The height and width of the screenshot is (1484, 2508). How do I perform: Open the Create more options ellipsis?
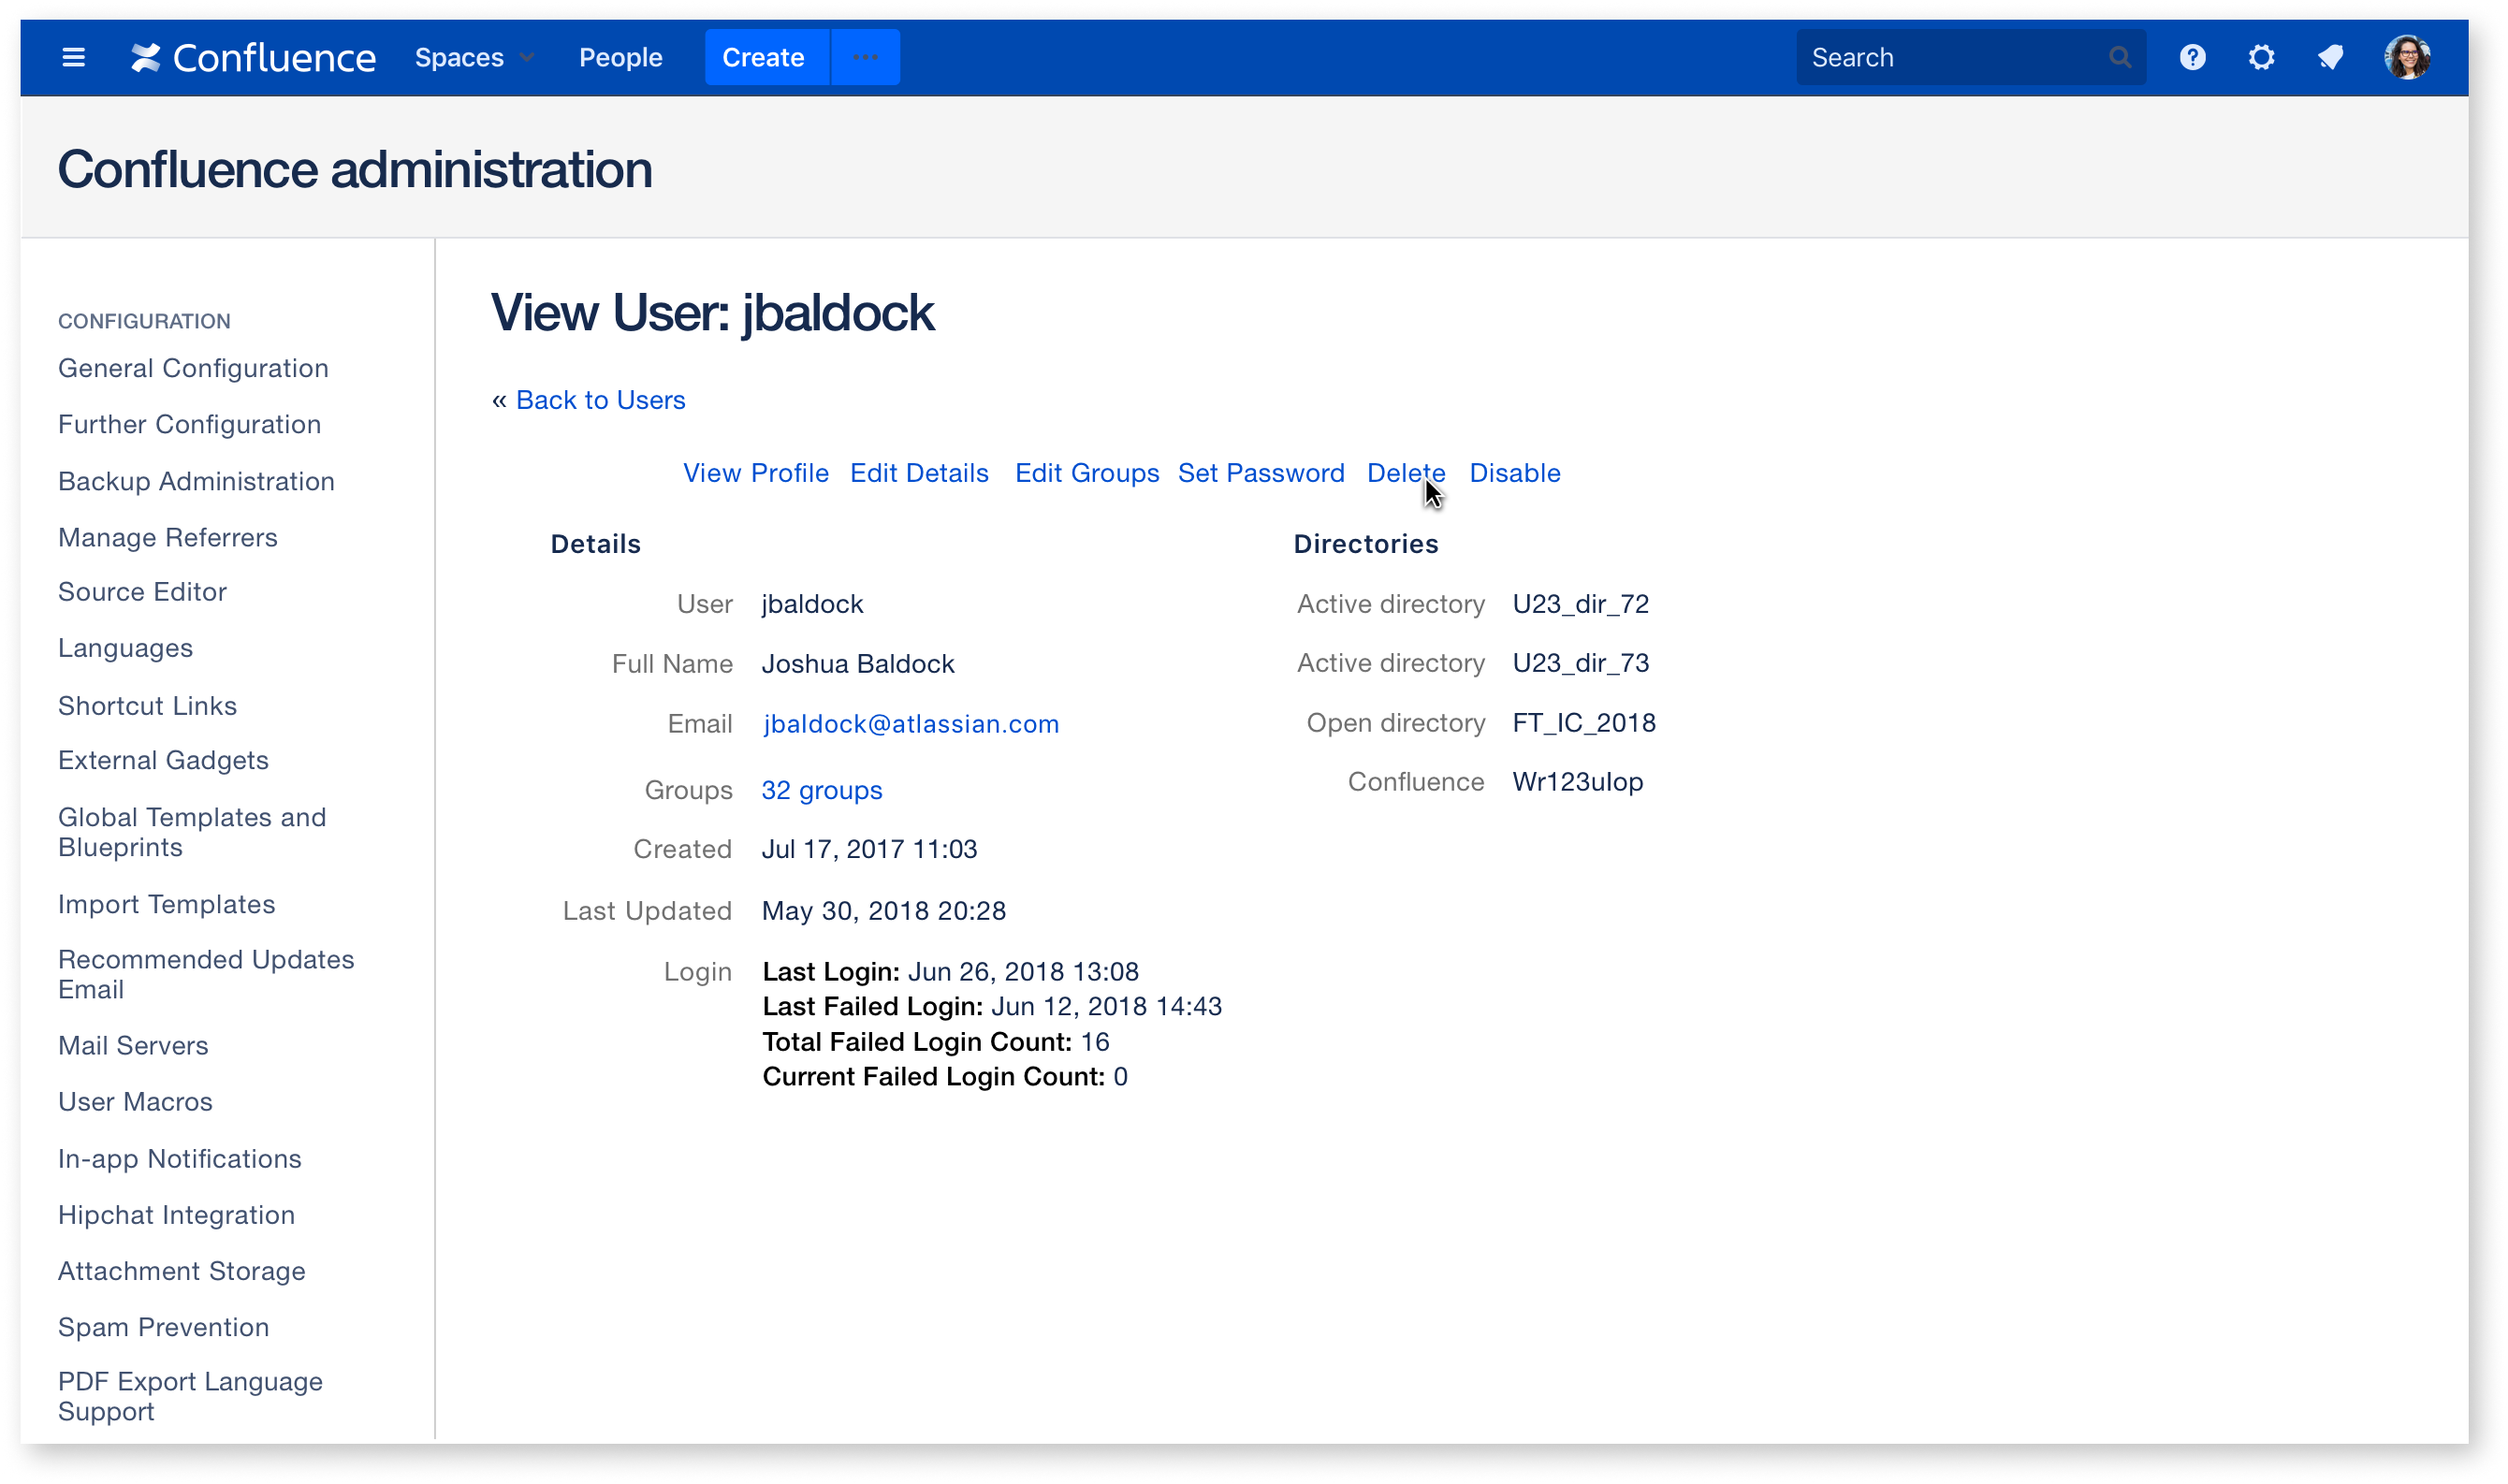[x=865, y=57]
